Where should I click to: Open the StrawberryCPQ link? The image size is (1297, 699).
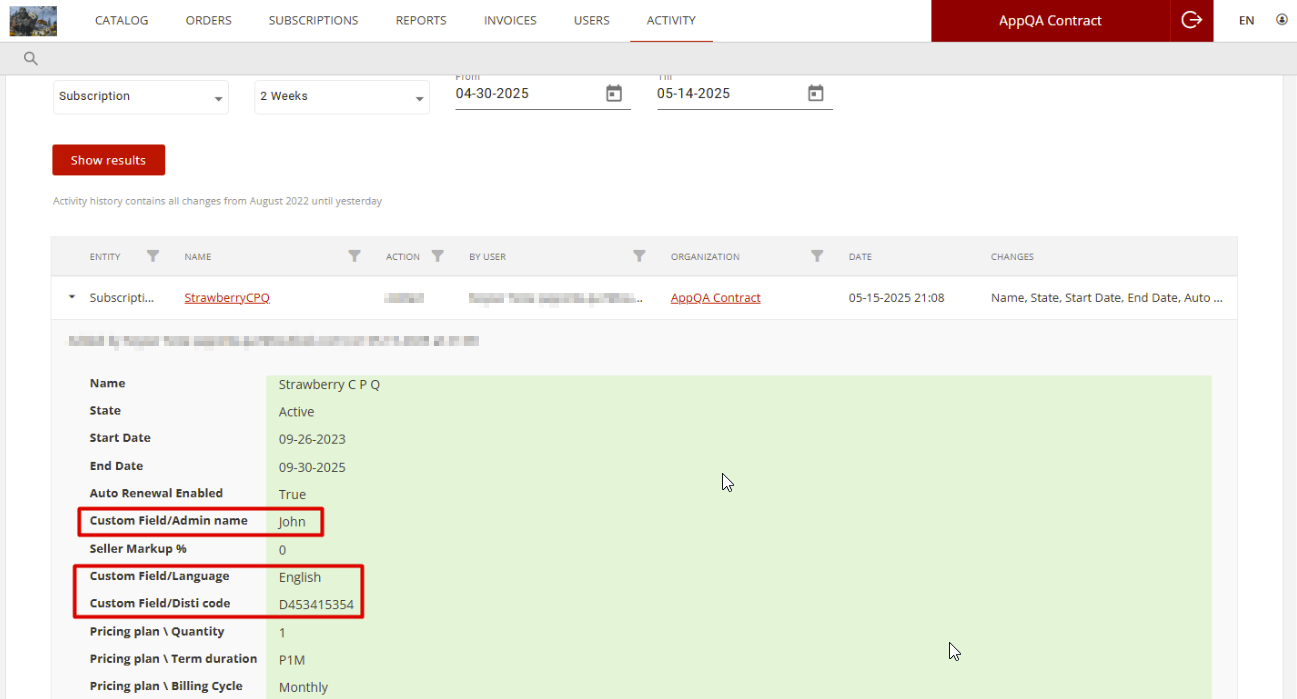(x=227, y=298)
